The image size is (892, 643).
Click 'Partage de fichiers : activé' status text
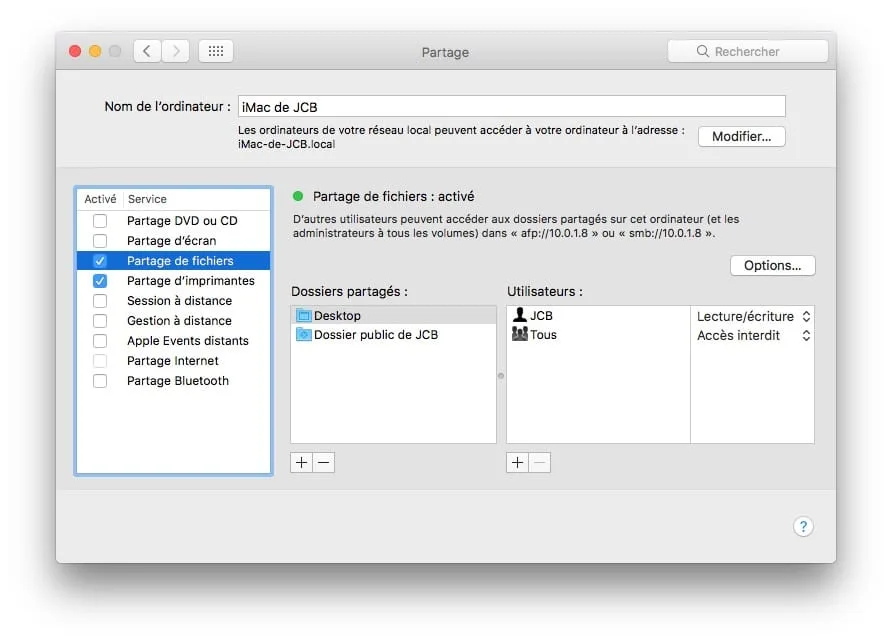coord(393,196)
